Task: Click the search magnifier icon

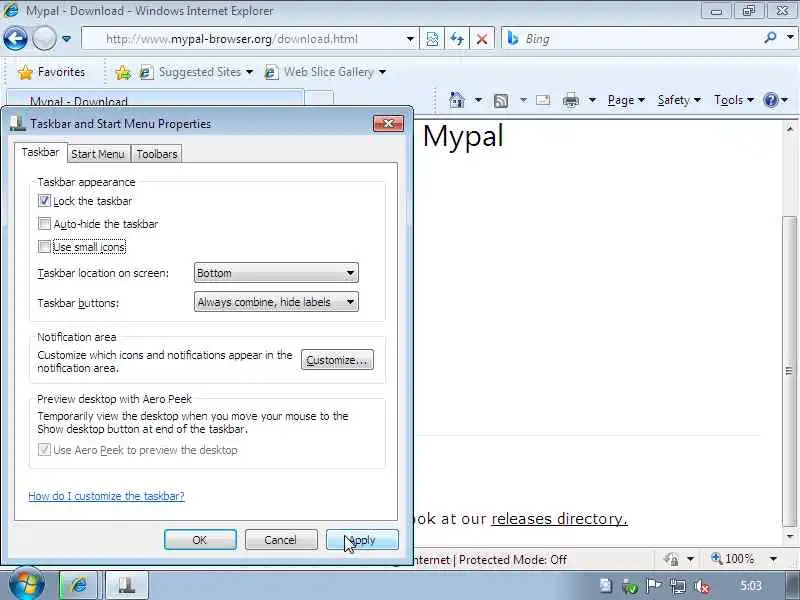Action: [x=770, y=37]
